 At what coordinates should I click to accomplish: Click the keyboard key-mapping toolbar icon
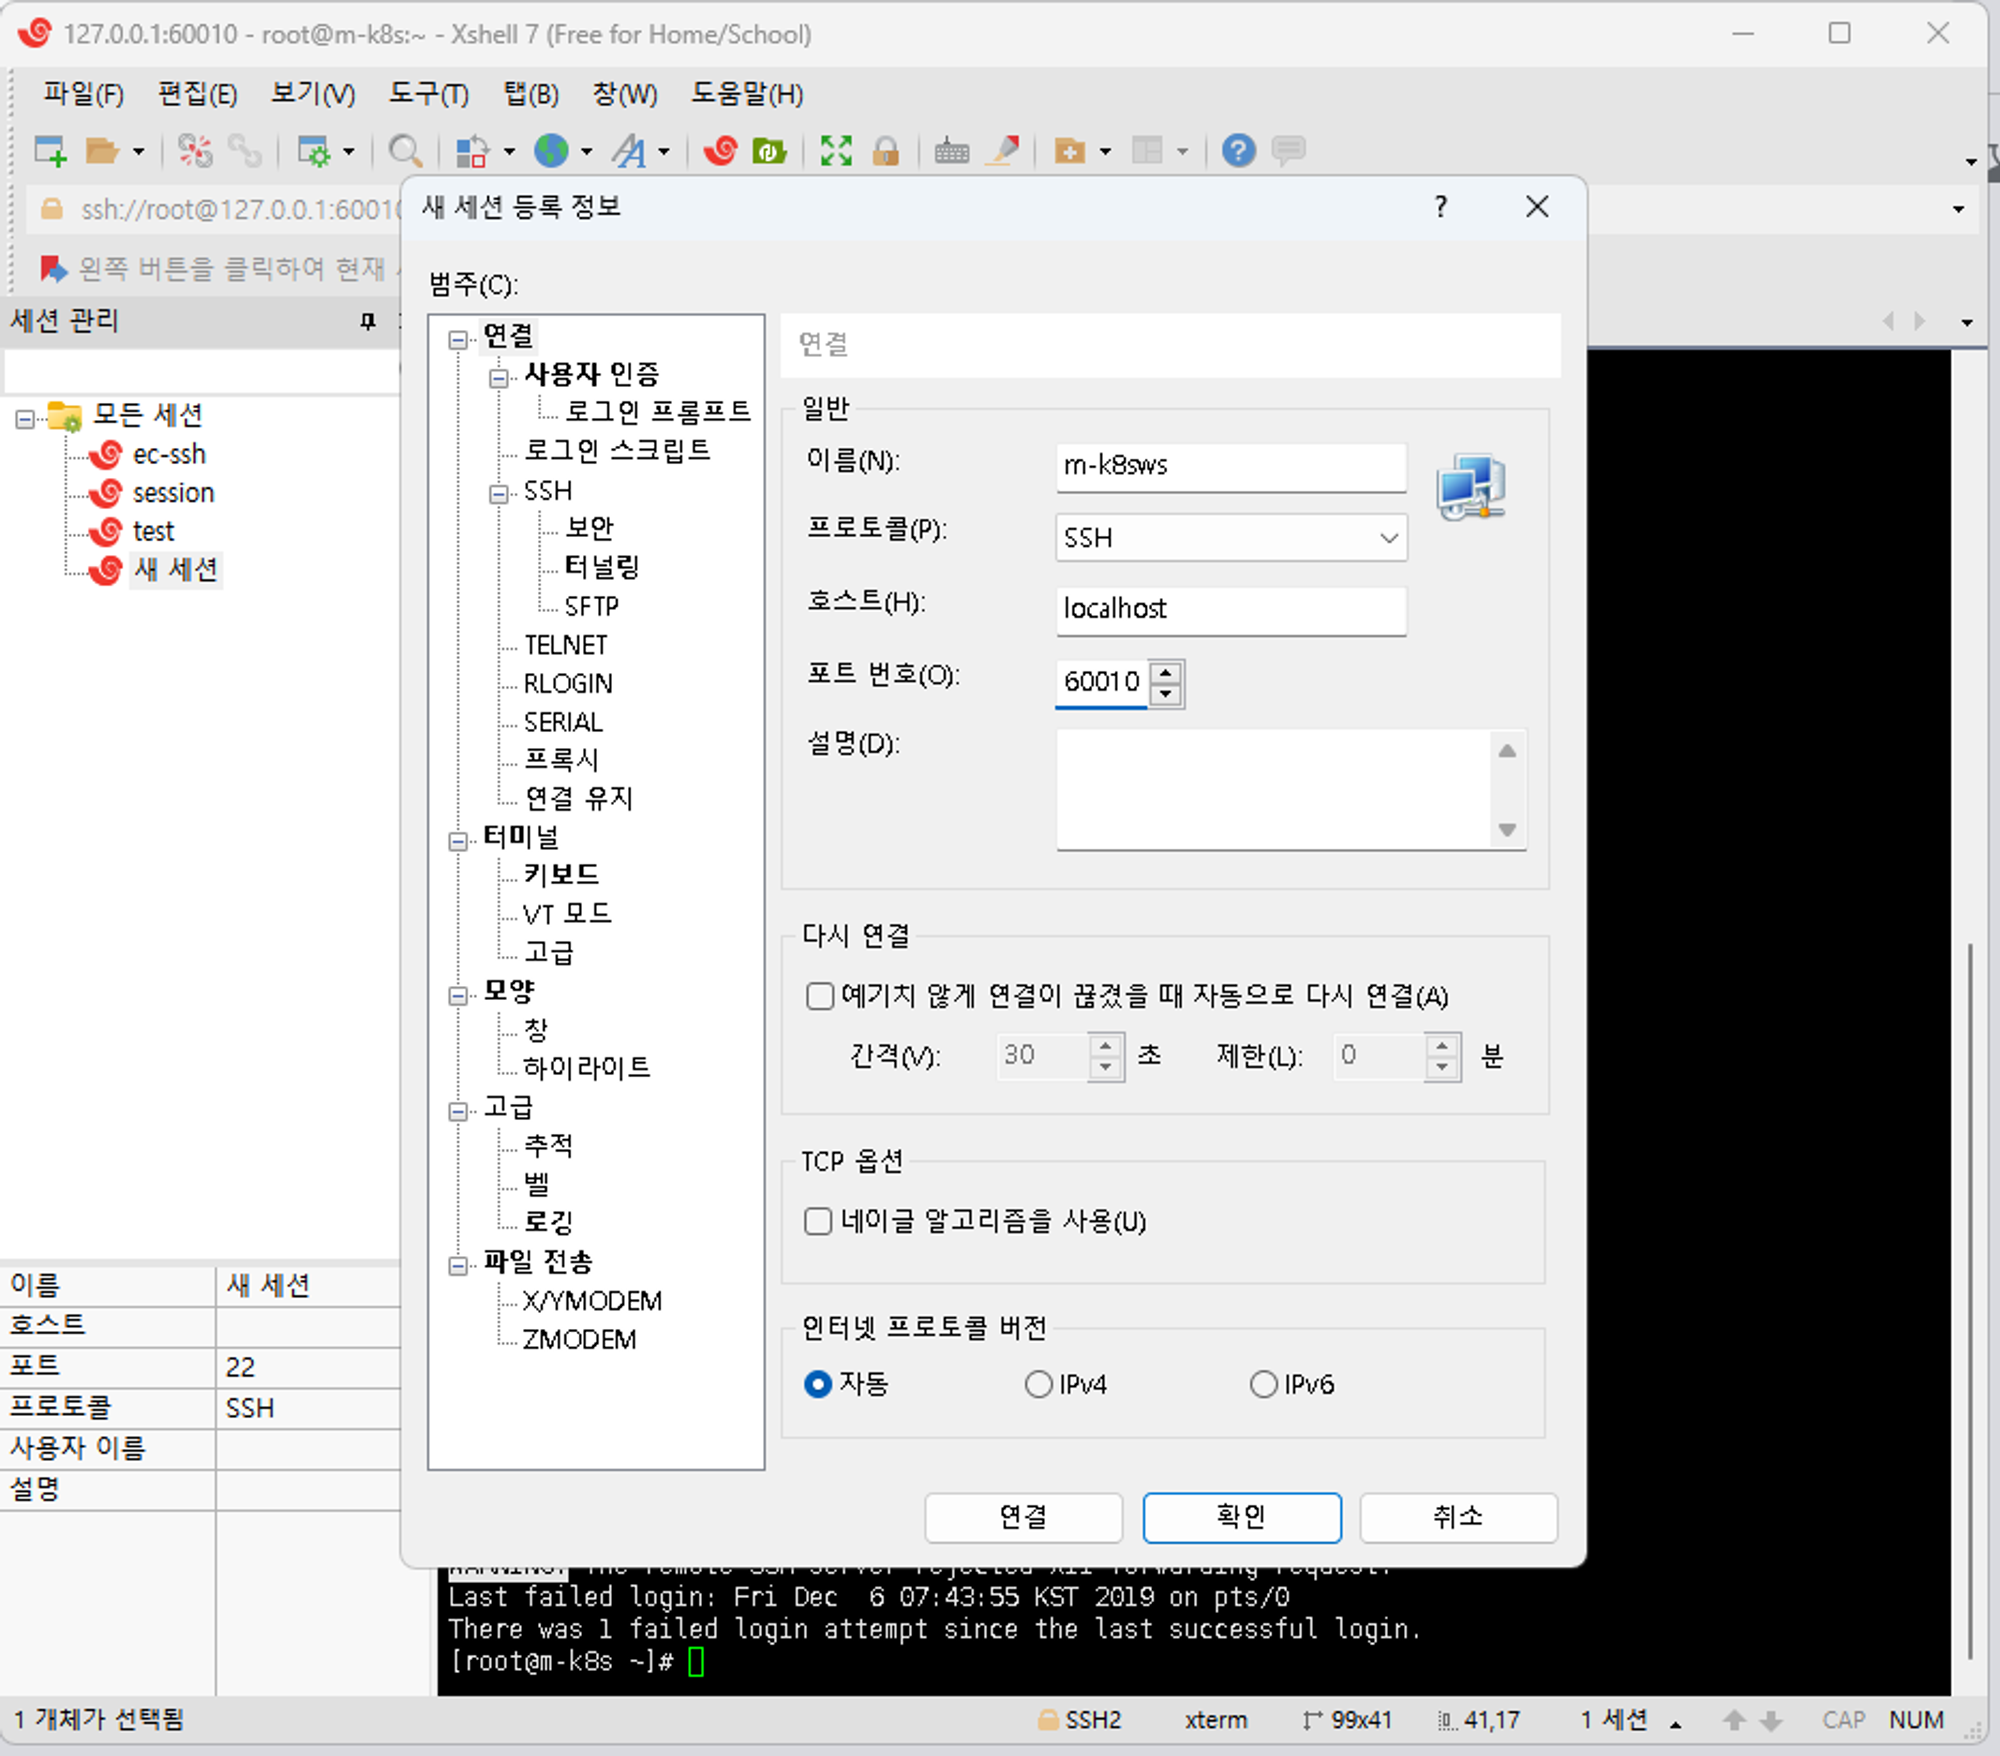951,151
